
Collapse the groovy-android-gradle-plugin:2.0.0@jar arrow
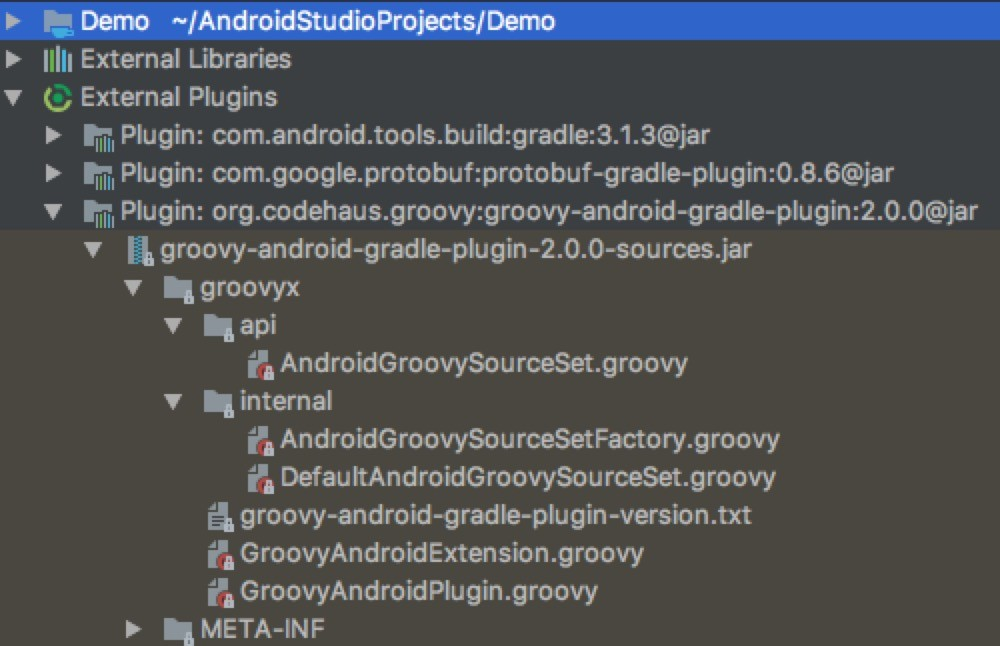(53, 211)
